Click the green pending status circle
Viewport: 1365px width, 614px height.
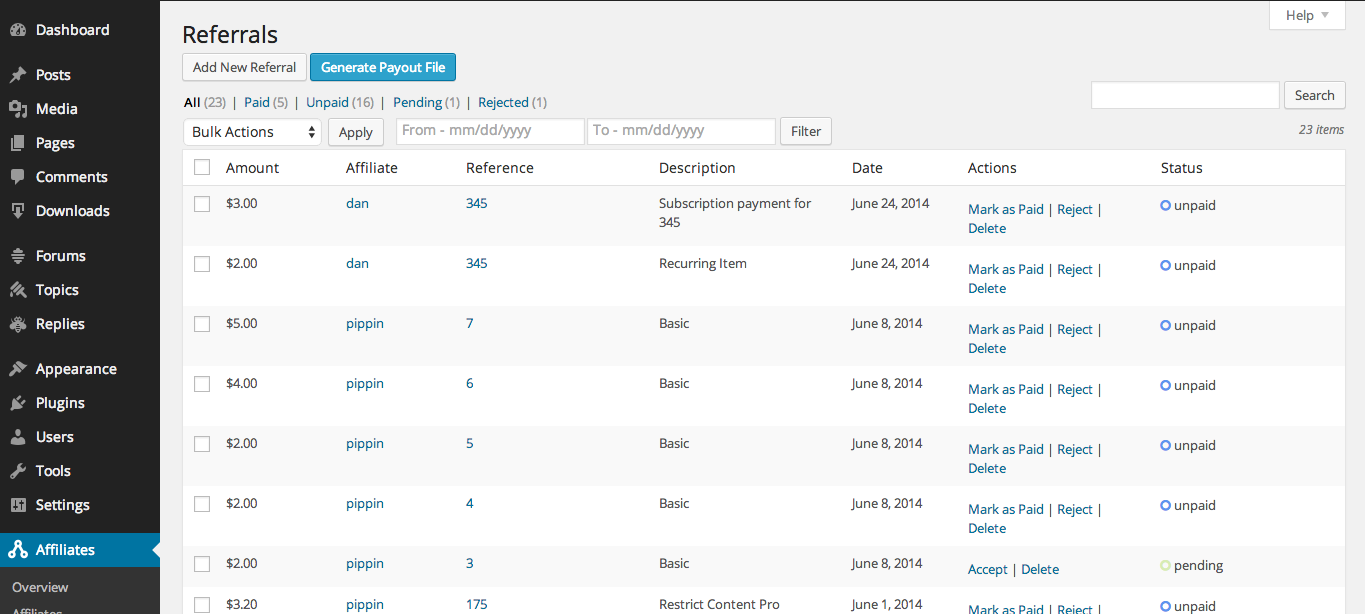tap(1165, 565)
